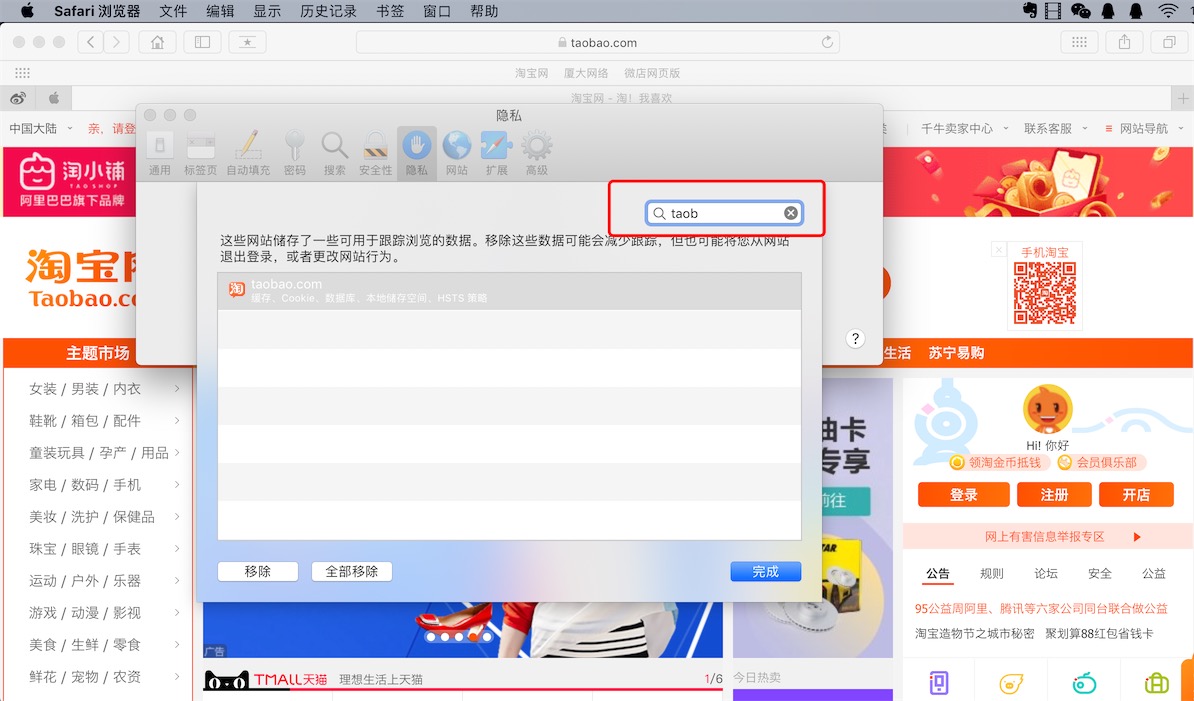This screenshot has width=1194, height=701.
Task: Open the 窗口 menu
Action: point(437,11)
